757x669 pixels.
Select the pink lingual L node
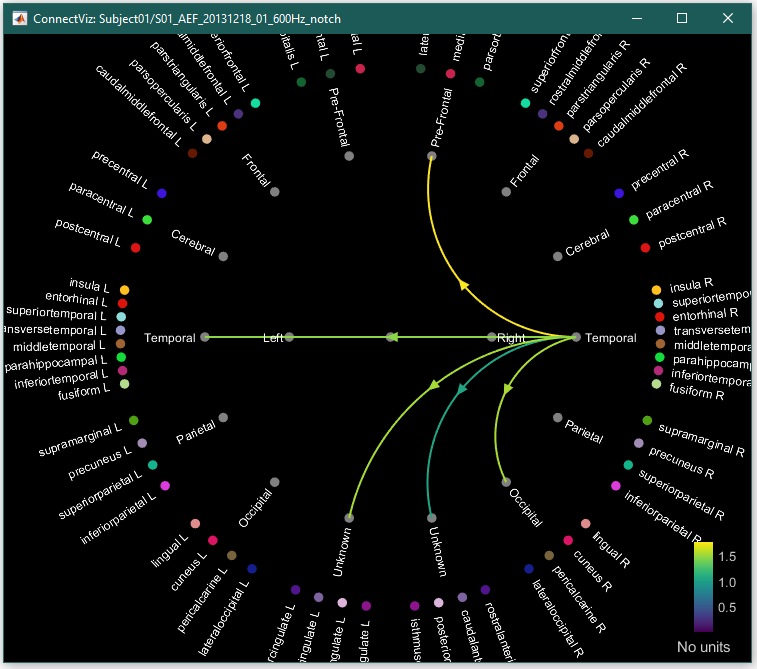[x=195, y=524]
